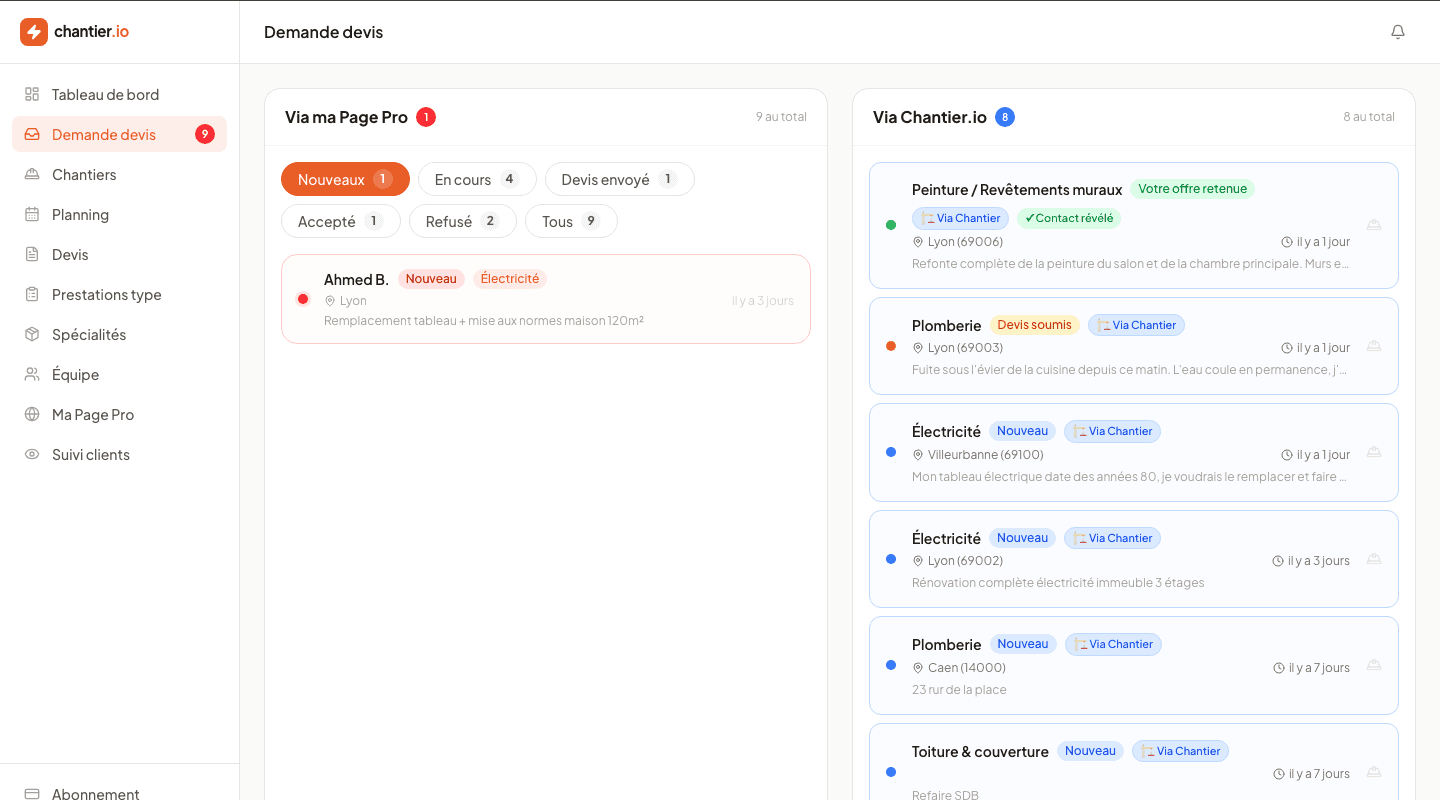The width and height of the screenshot is (1440, 800).
Task: Click the hard-hat icon on Caen card
Action: click(1374, 665)
